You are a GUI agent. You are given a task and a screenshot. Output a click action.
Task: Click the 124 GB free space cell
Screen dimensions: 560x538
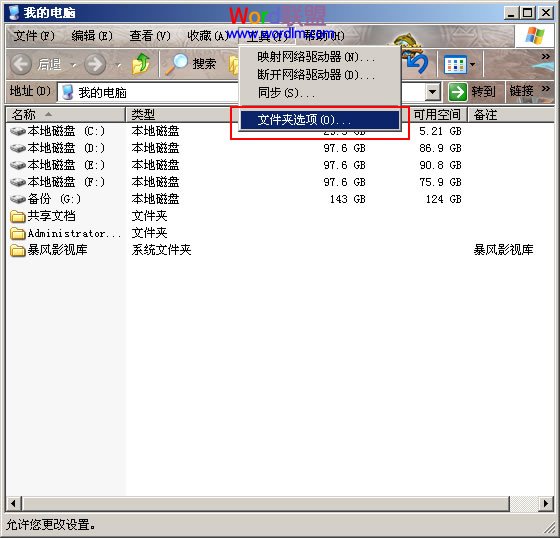click(444, 199)
